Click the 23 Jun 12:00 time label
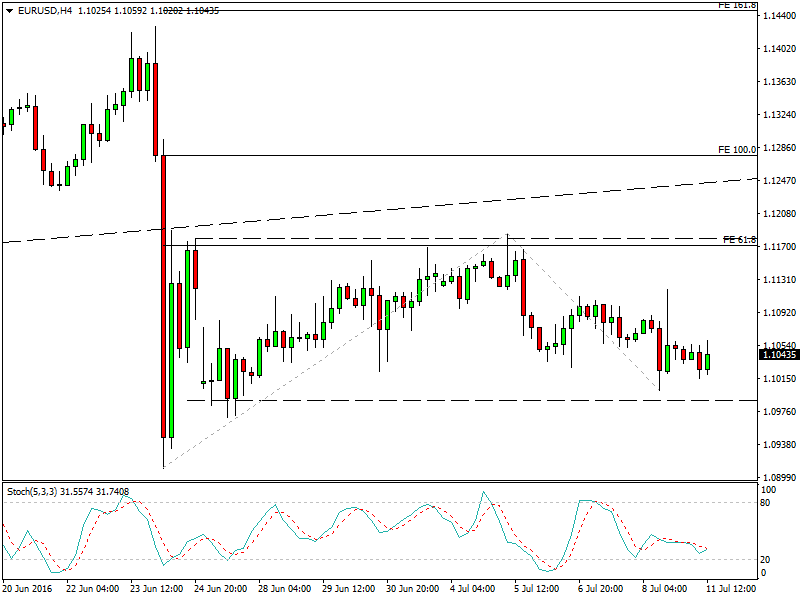The width and height of the screenshot is (800, 600). click(157, 588)
